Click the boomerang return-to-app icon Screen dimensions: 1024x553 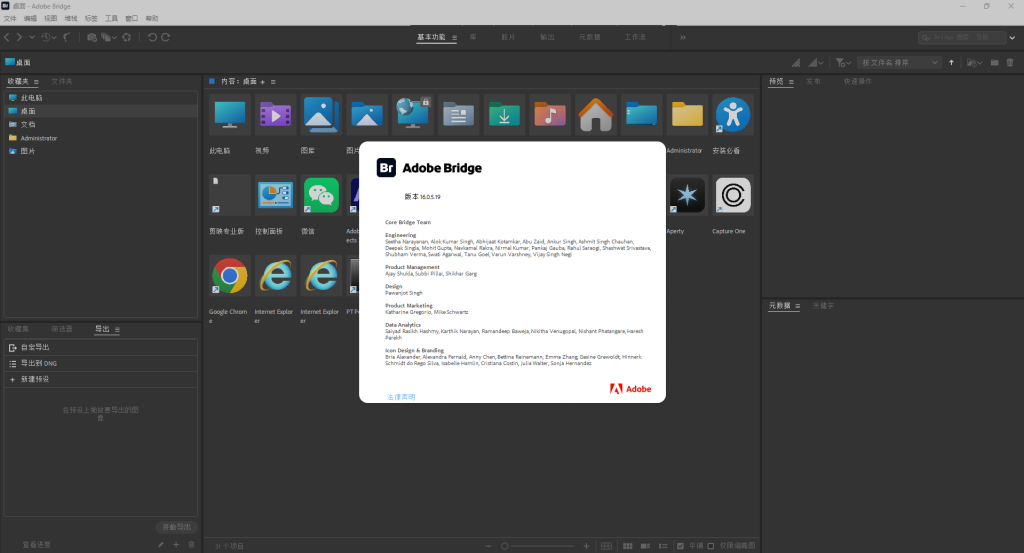[x=67, y=37]
